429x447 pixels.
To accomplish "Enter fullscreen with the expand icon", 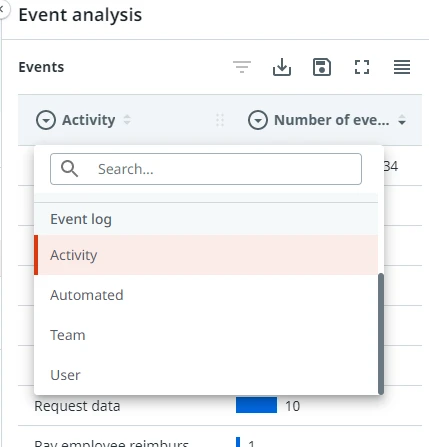I will [x=362, y=67].
